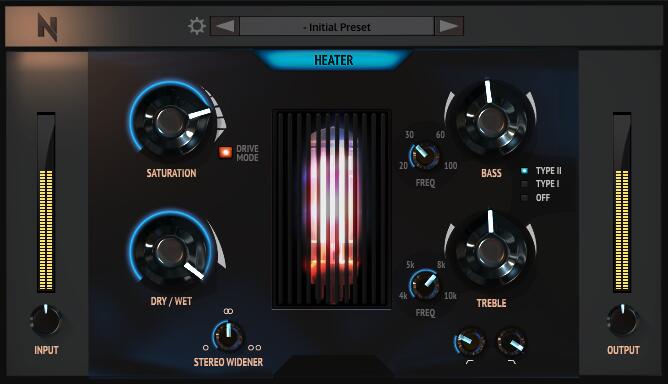The height and width of the screenshot is (384, 668).
Task: Click the bass FREQ small knob
Action: [424, 156]
